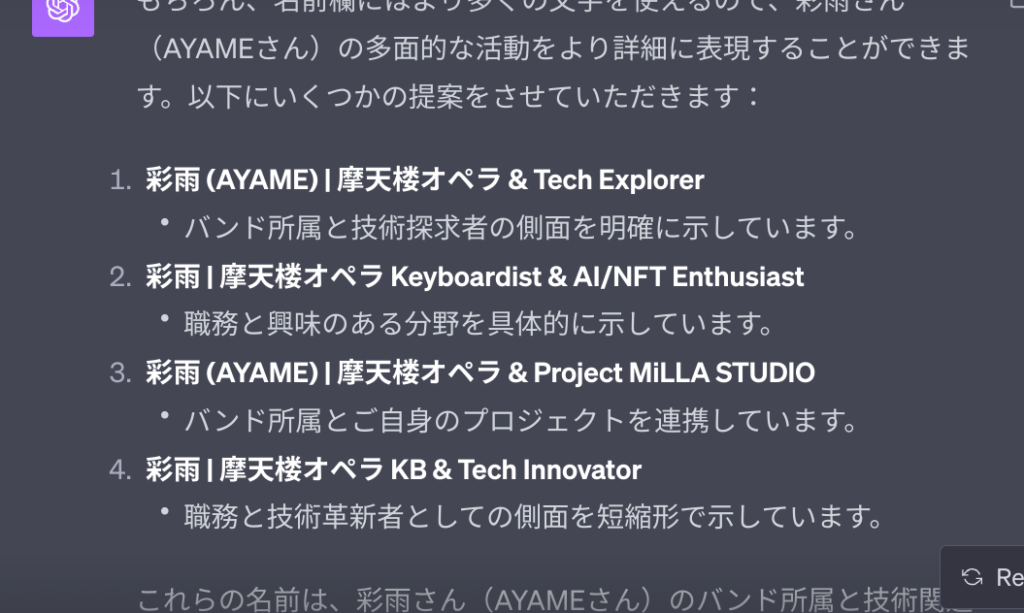Click the regenerate circular arrows icon
Viewport: 1024px width, 613px height.
click(972, 577)
